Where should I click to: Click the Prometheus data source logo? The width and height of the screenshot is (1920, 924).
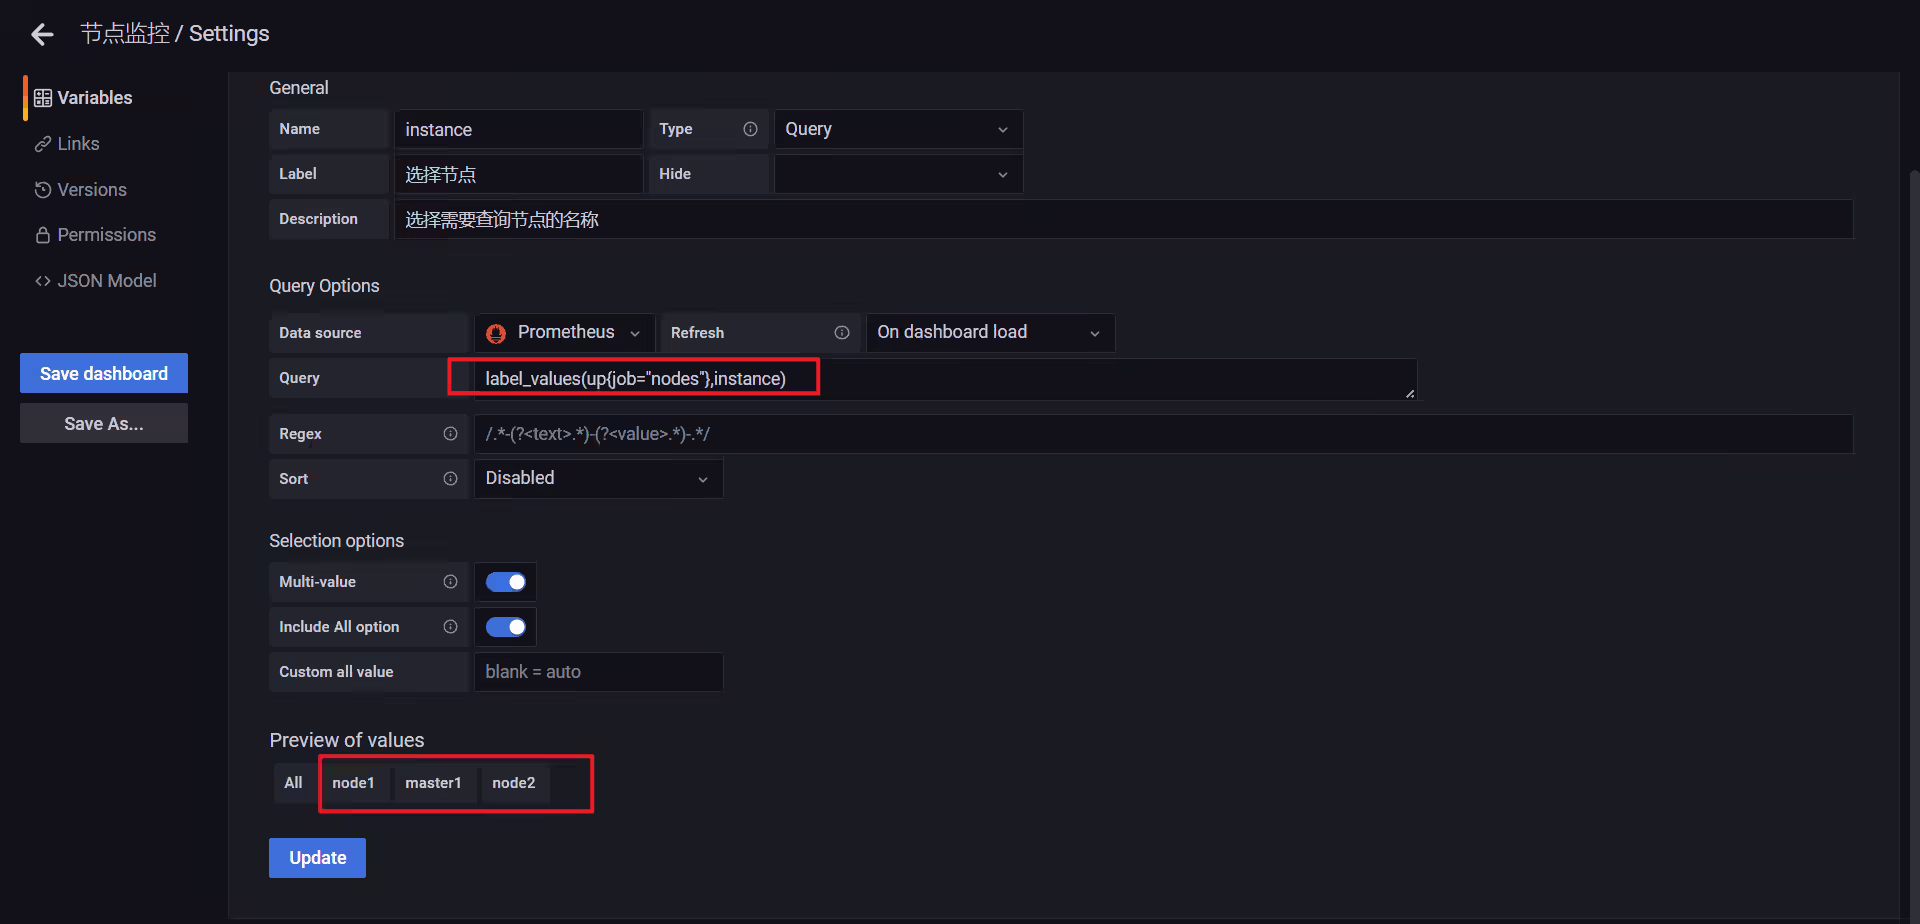(x=496, y=333)
